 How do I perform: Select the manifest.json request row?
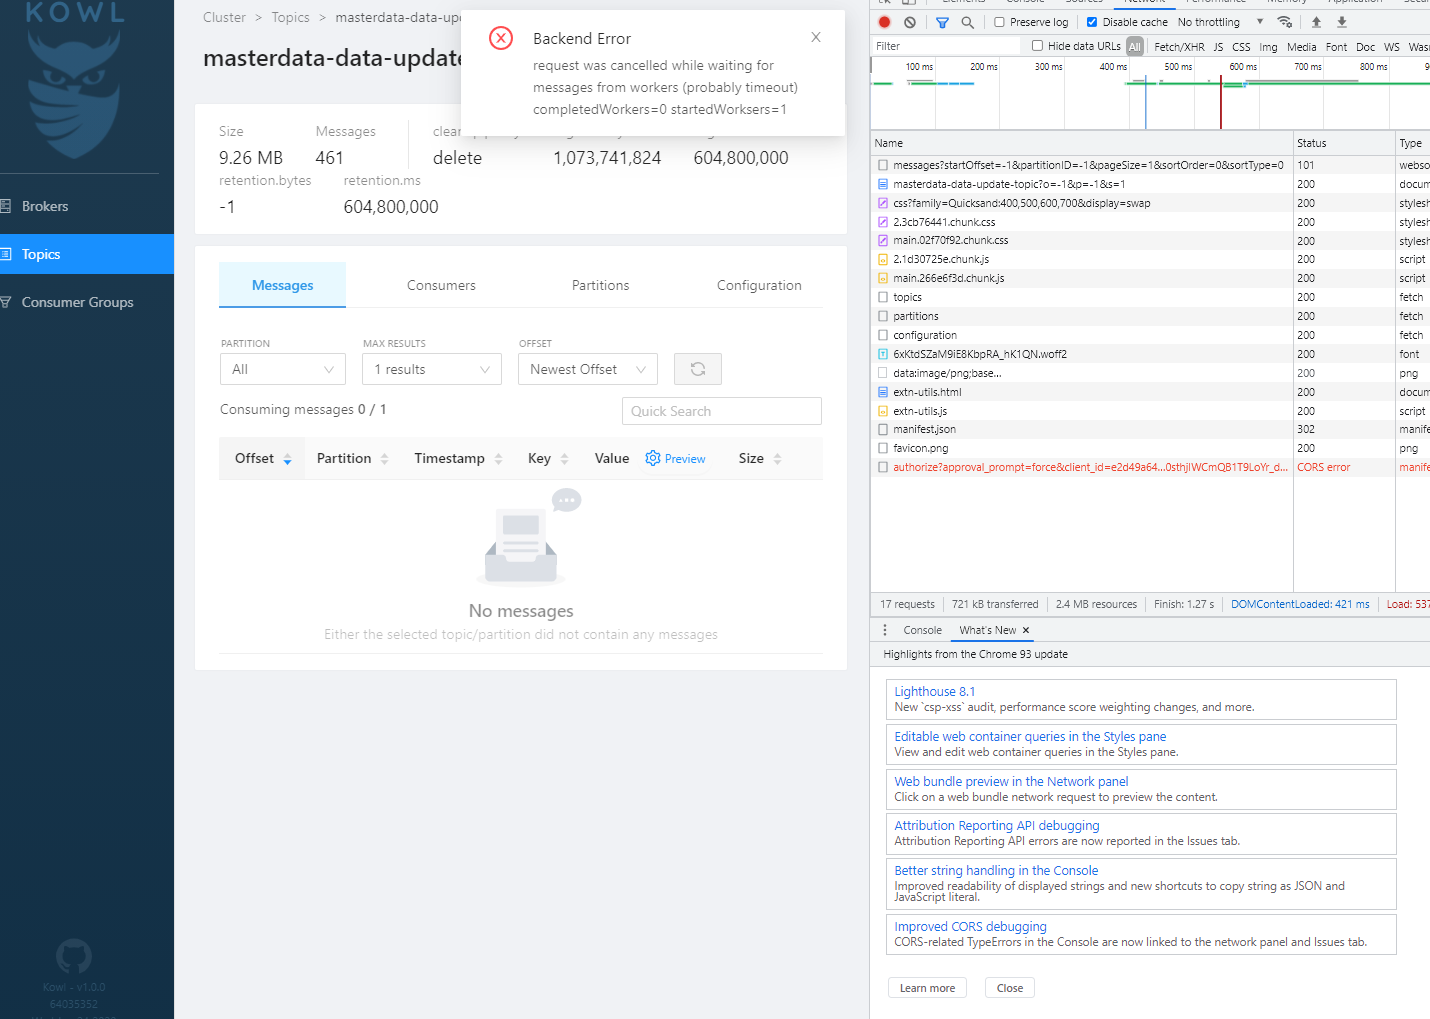click(1150, 429)
